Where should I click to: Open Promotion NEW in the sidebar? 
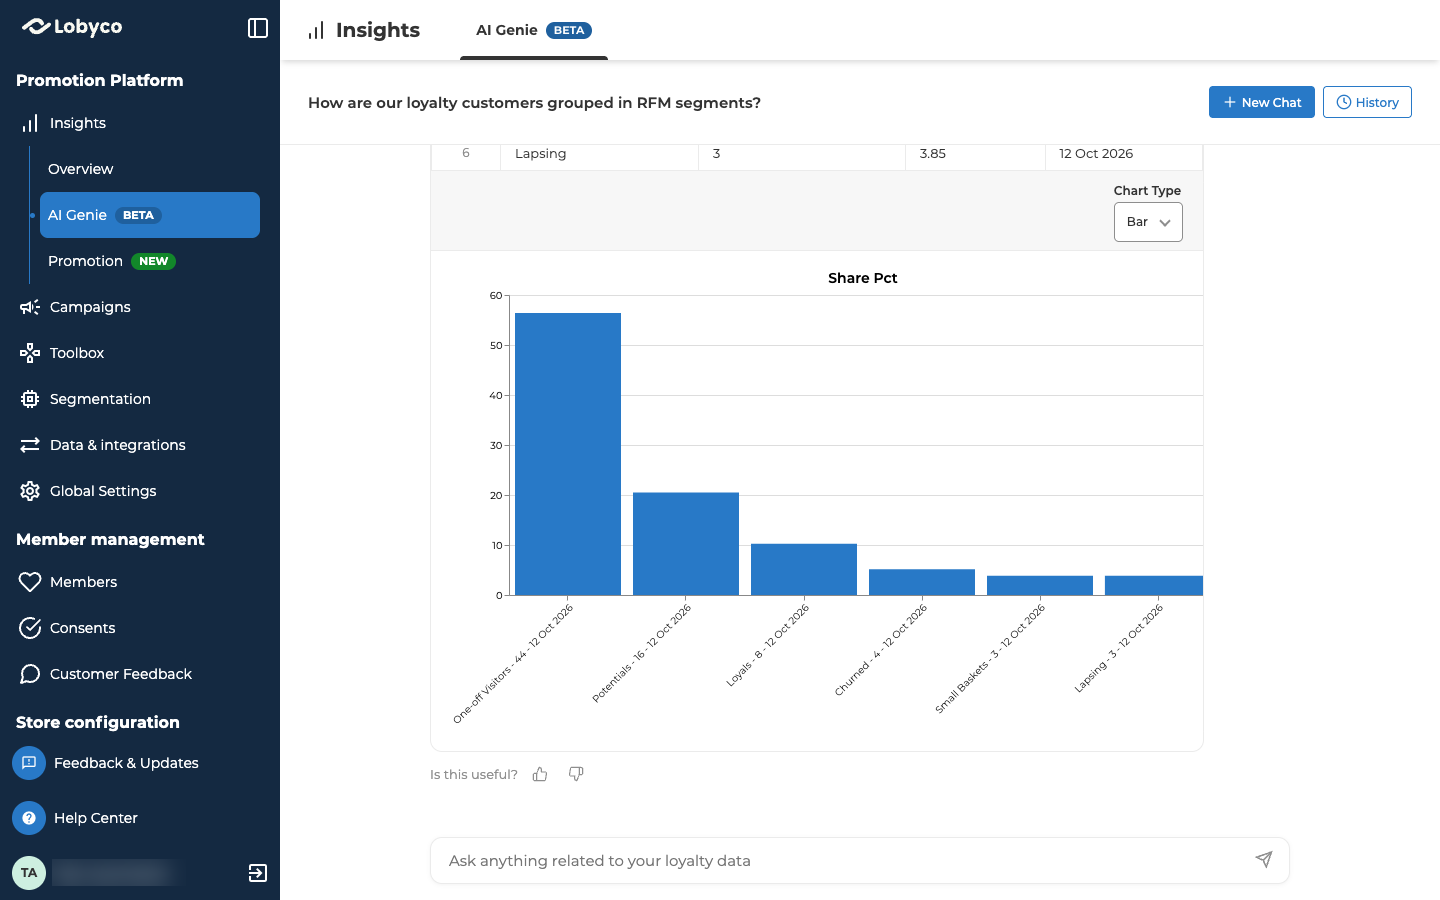[x=150, y=261]
